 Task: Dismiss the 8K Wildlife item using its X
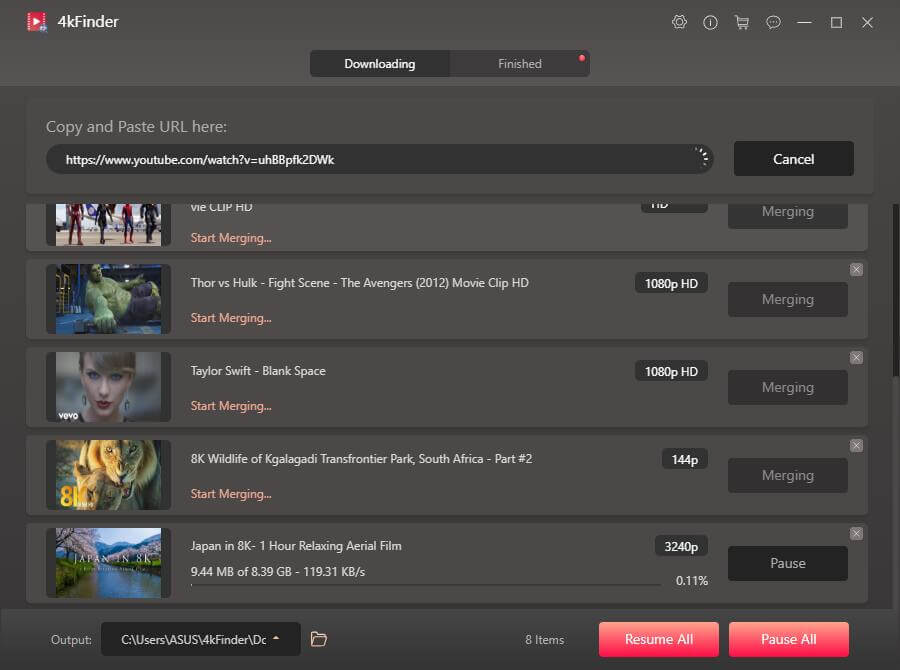coord(856,445)
